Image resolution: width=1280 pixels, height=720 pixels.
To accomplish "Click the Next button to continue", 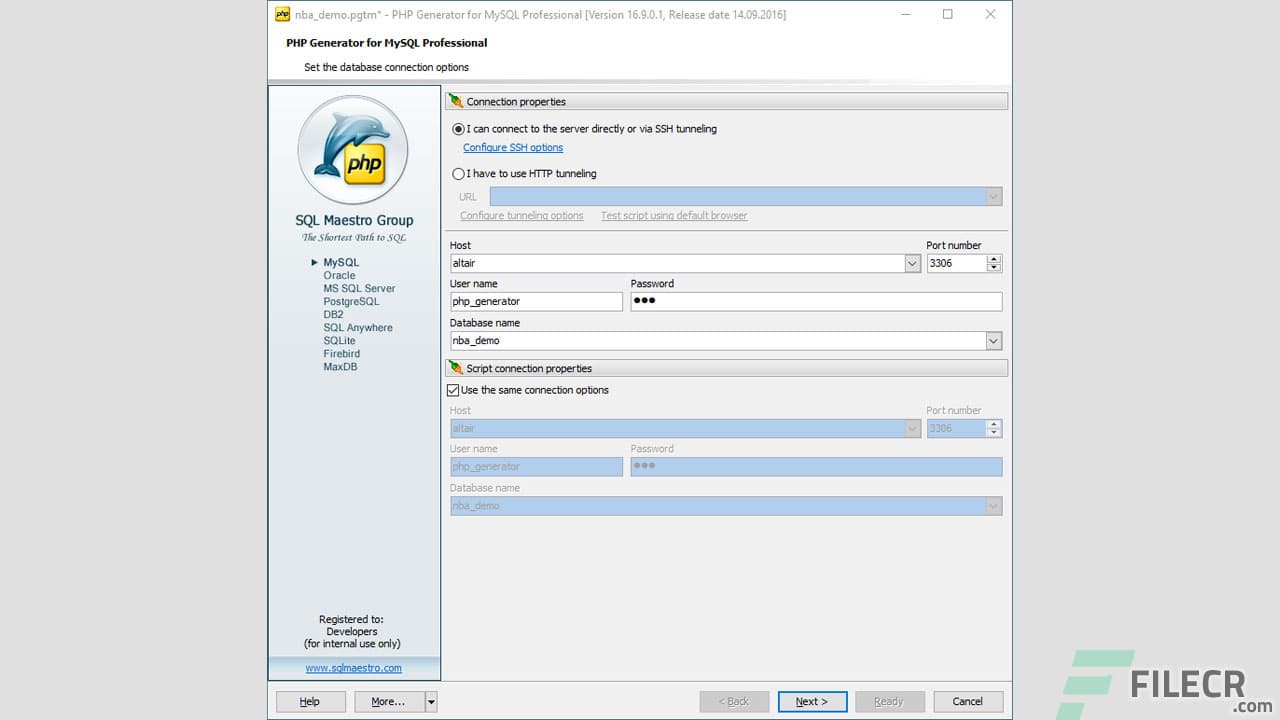I will 812,701.
